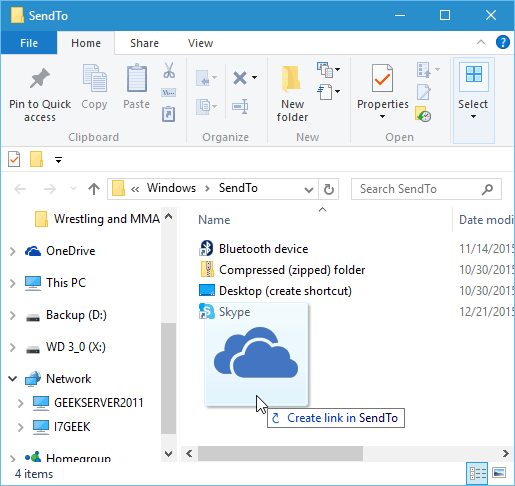Expand the OneDrive tree node

point(13,251)
